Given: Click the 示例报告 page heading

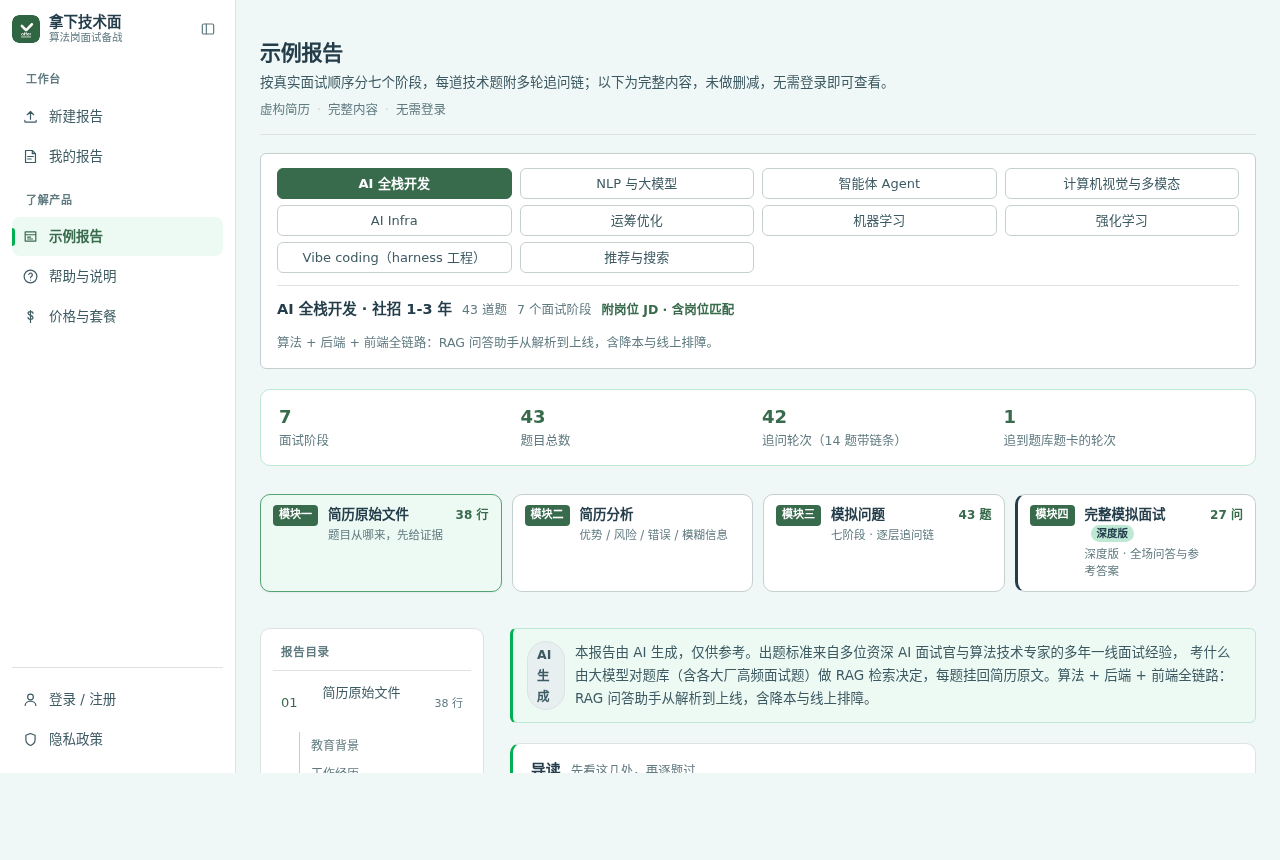Looking at the screenshot, I should (301, 54).
